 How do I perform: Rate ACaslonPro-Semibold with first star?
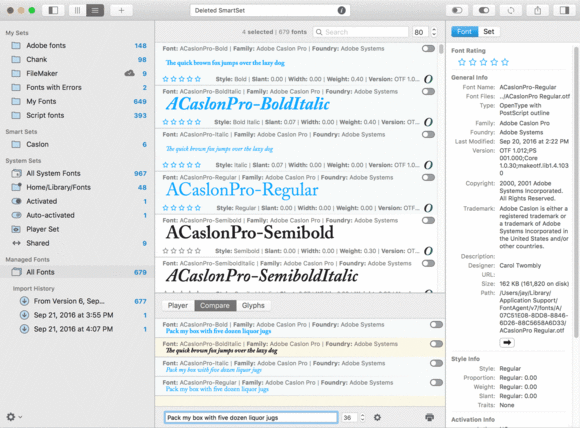[165, 251]
